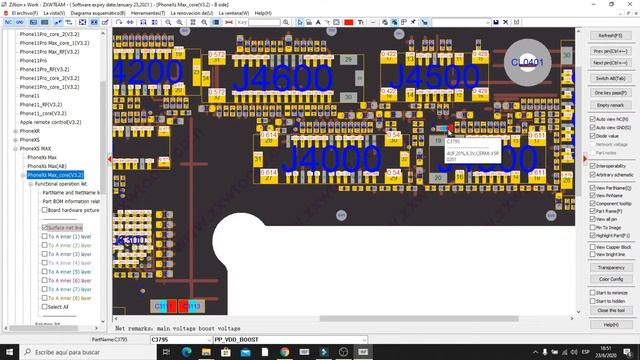Click the Empty remark button

(611, 105)
